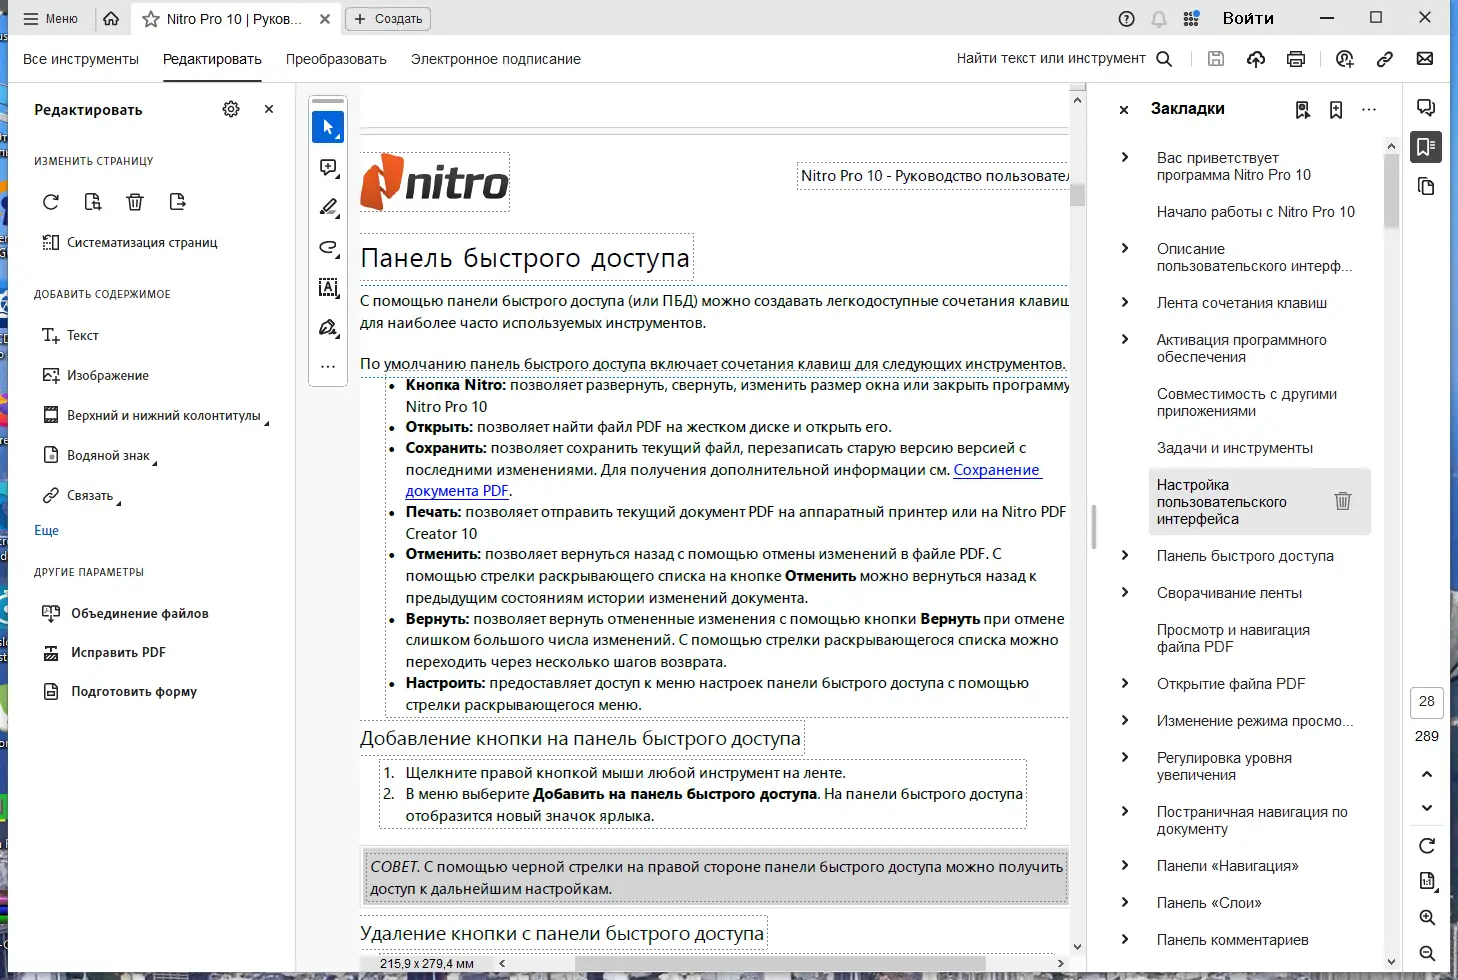Expand the bookmark Лента сочетания клавиш
Screen dimensions: 1458x980
coord(1125,303)
